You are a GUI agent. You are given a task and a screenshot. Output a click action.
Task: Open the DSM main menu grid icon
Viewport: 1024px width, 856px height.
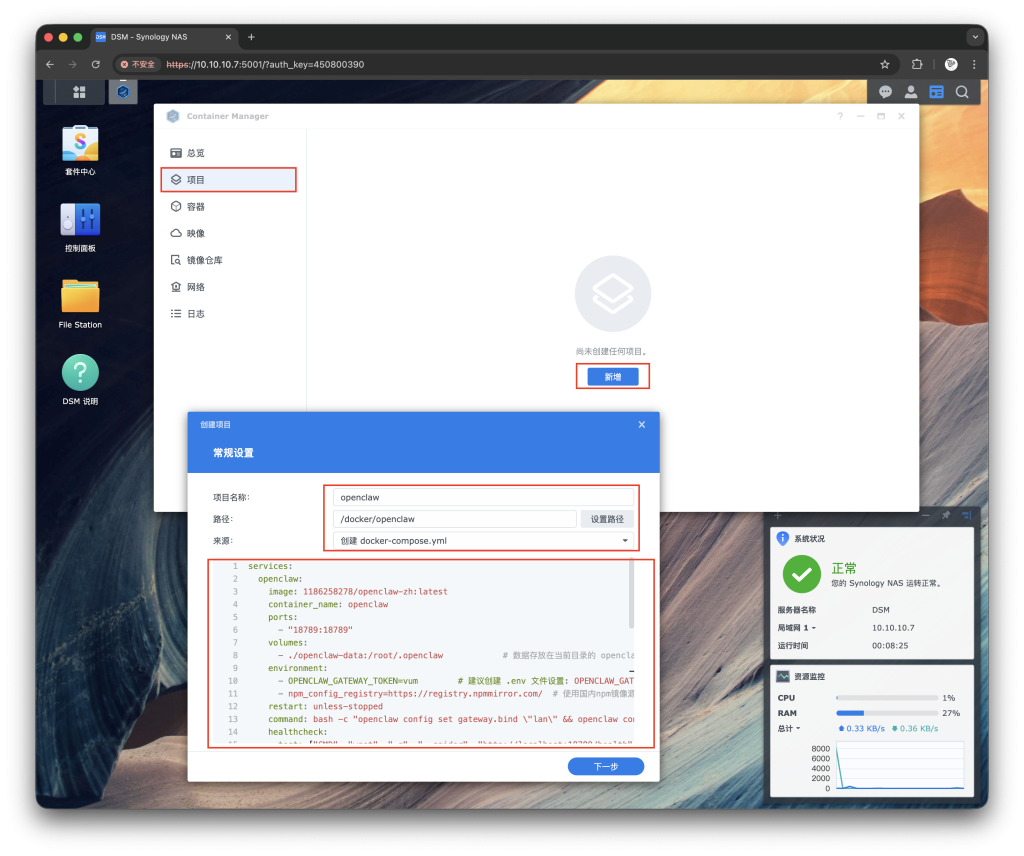[x=79, y=92]
